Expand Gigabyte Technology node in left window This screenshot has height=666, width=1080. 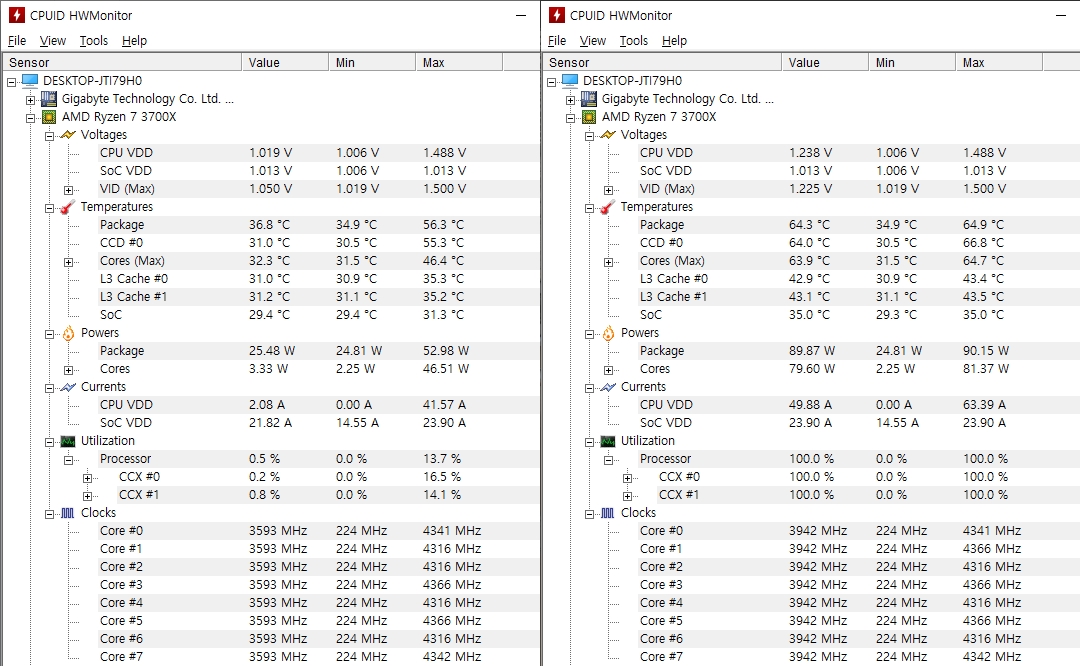30,100
